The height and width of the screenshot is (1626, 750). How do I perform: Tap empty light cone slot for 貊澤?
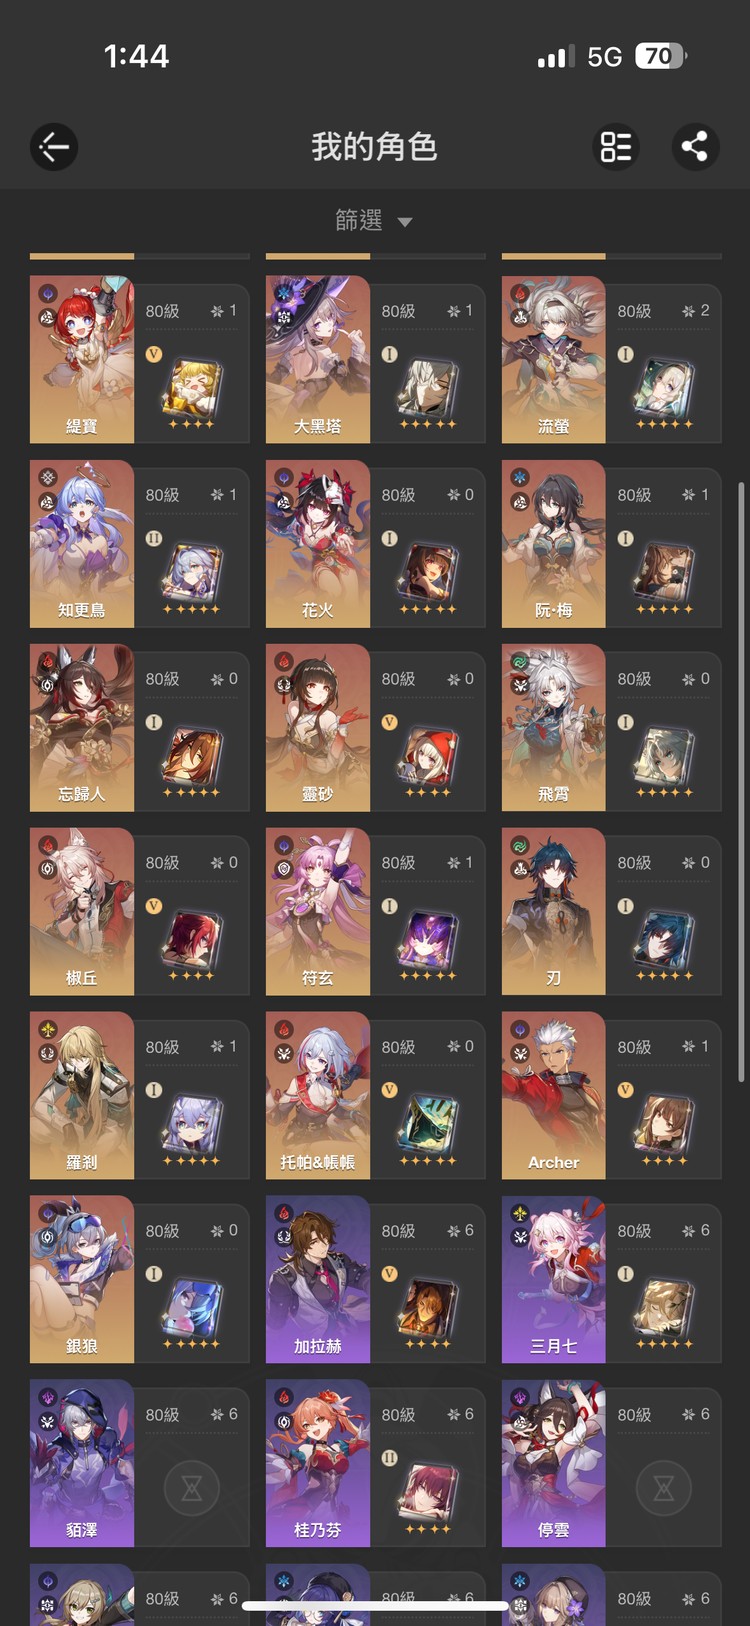(192, 1489)
